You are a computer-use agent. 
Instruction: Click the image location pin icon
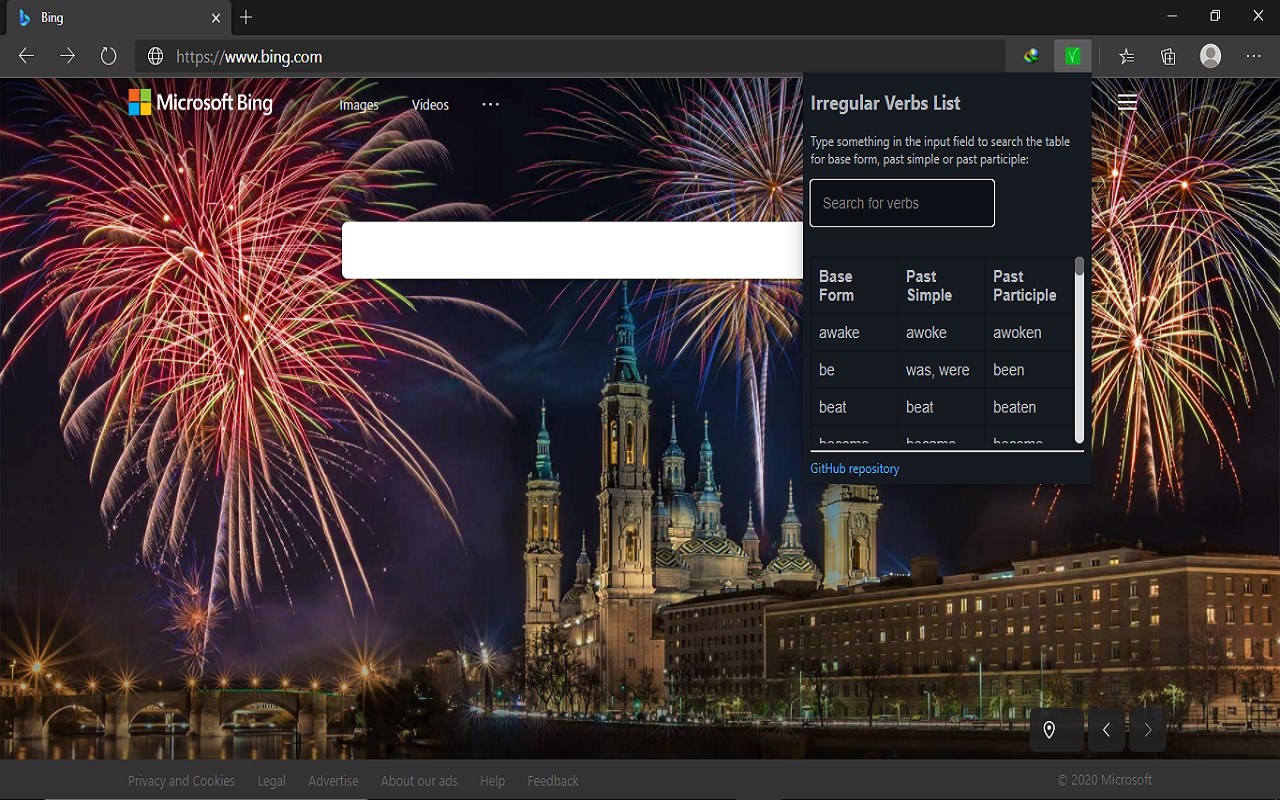[x=1049, y=730]
